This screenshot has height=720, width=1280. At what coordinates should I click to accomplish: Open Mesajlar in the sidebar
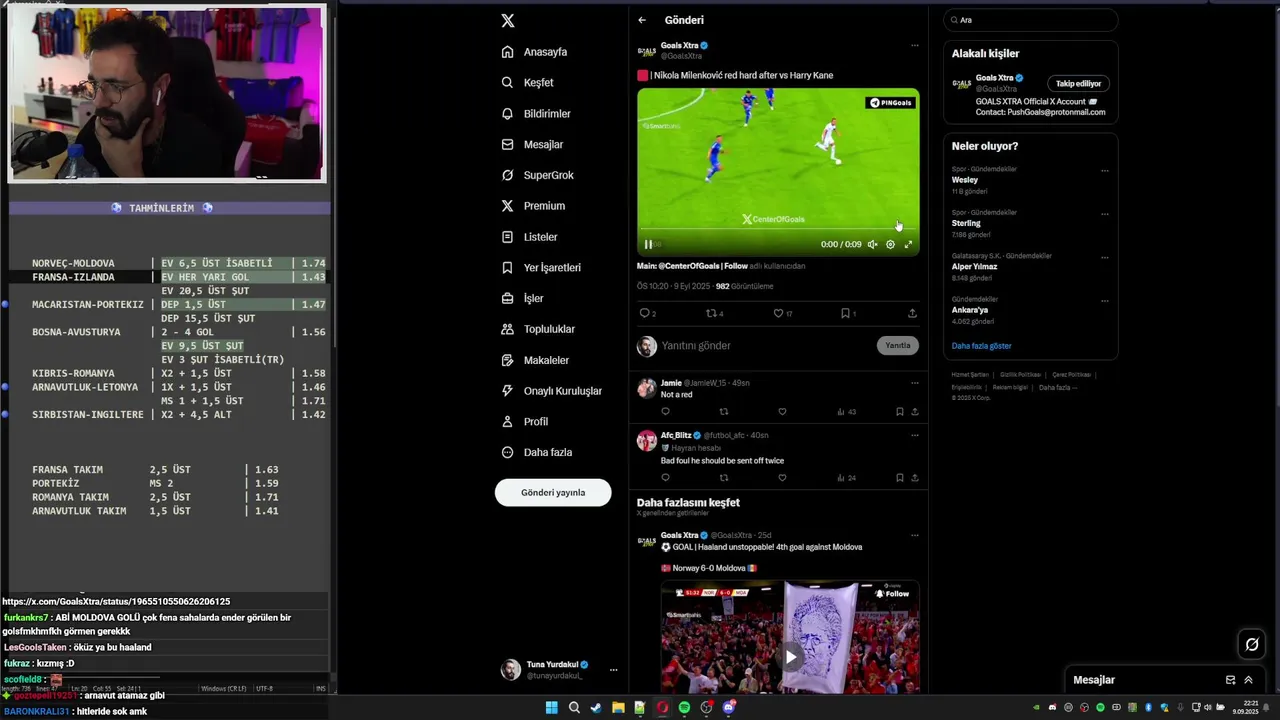[x=532, y=145]
